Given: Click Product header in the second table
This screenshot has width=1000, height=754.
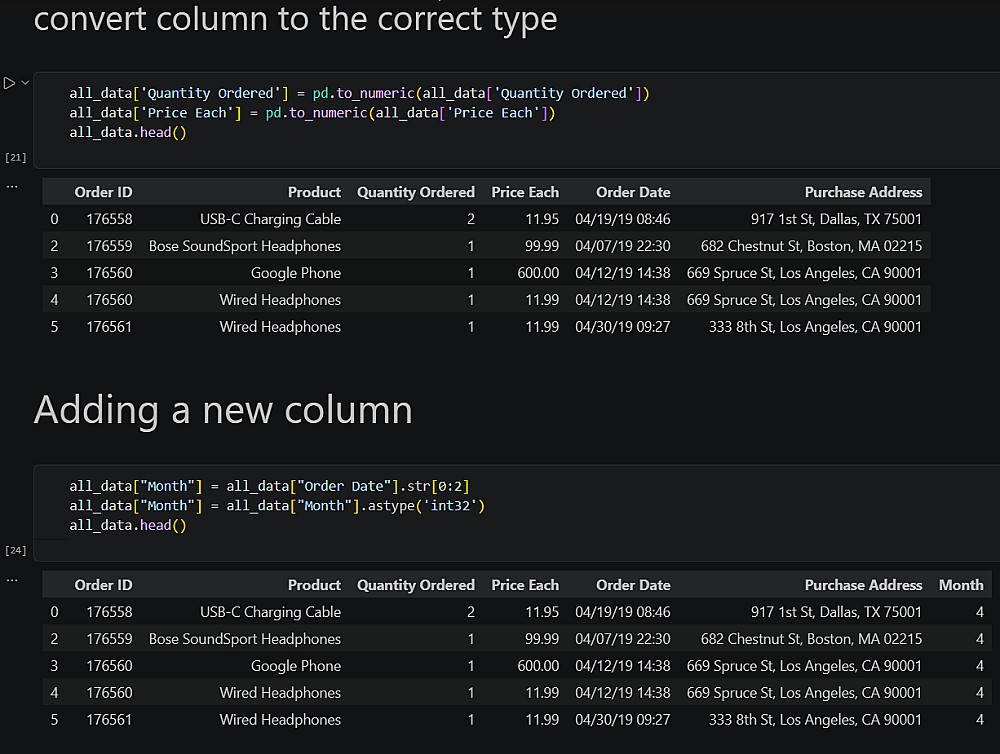Looking at the screenshot, I should point(314,585).
